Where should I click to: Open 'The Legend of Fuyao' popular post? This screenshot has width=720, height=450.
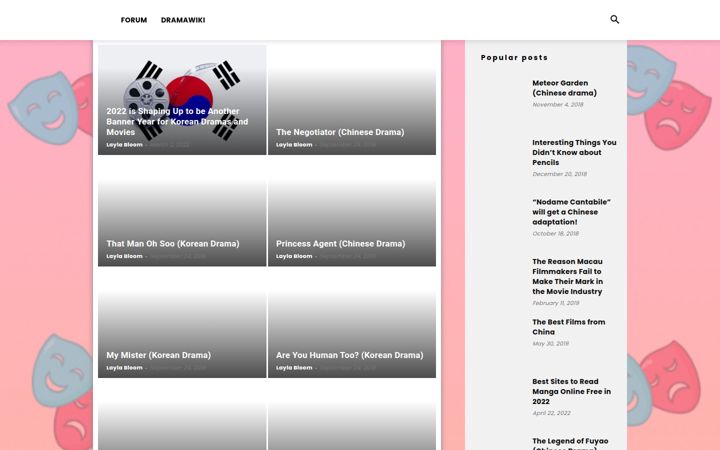(570, 443)
